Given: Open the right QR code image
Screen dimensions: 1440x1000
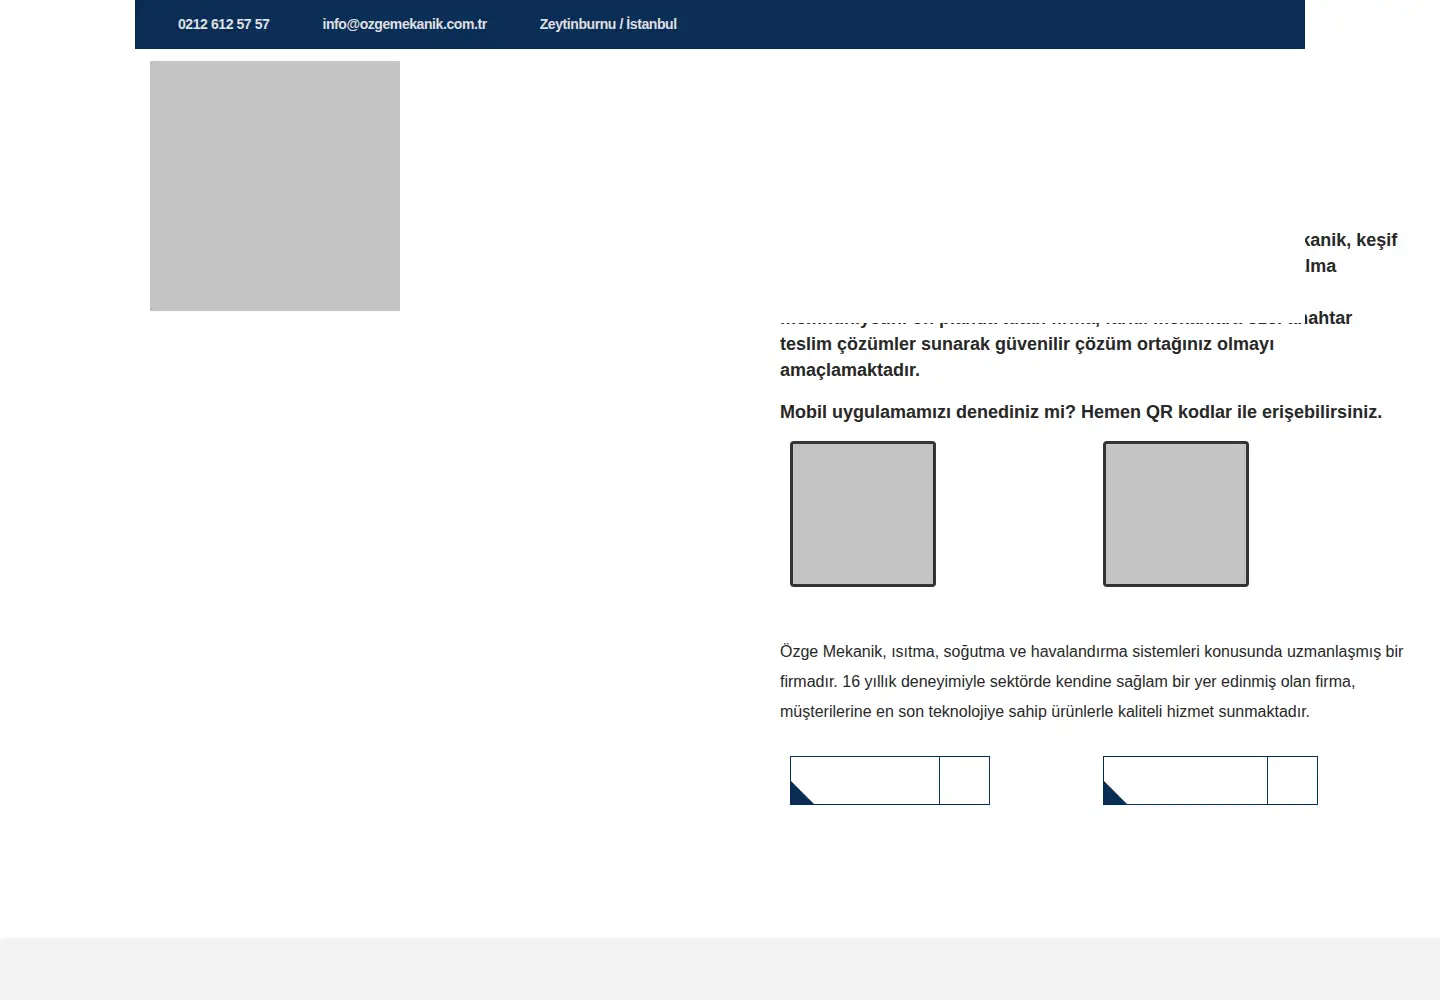Looking at the screenshot, I should coord(1176,514).
